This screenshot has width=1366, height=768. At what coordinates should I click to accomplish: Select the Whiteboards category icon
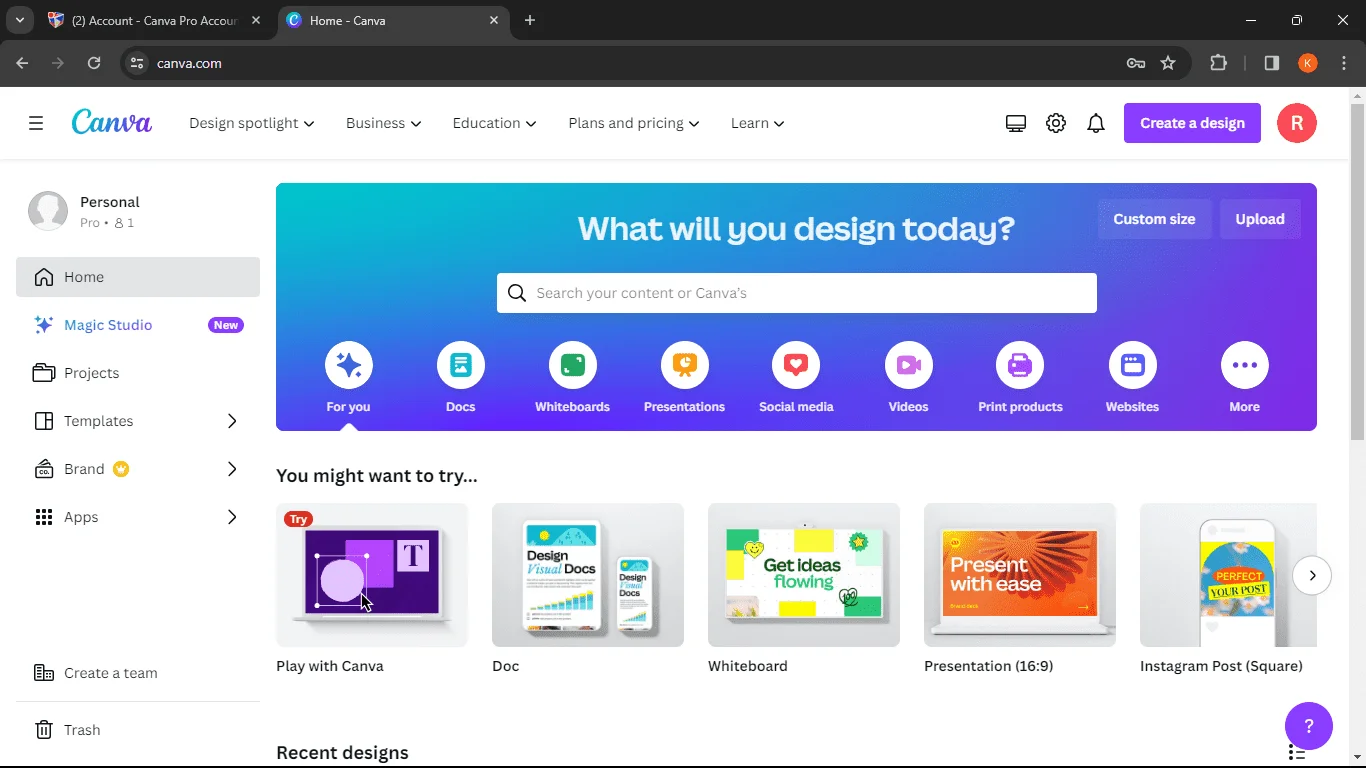pos(573,366)
